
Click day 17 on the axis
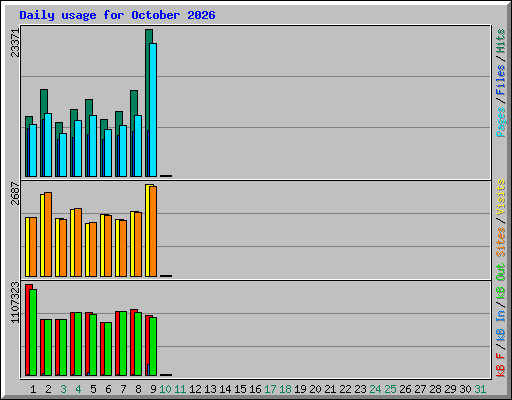tap(270, 389)
